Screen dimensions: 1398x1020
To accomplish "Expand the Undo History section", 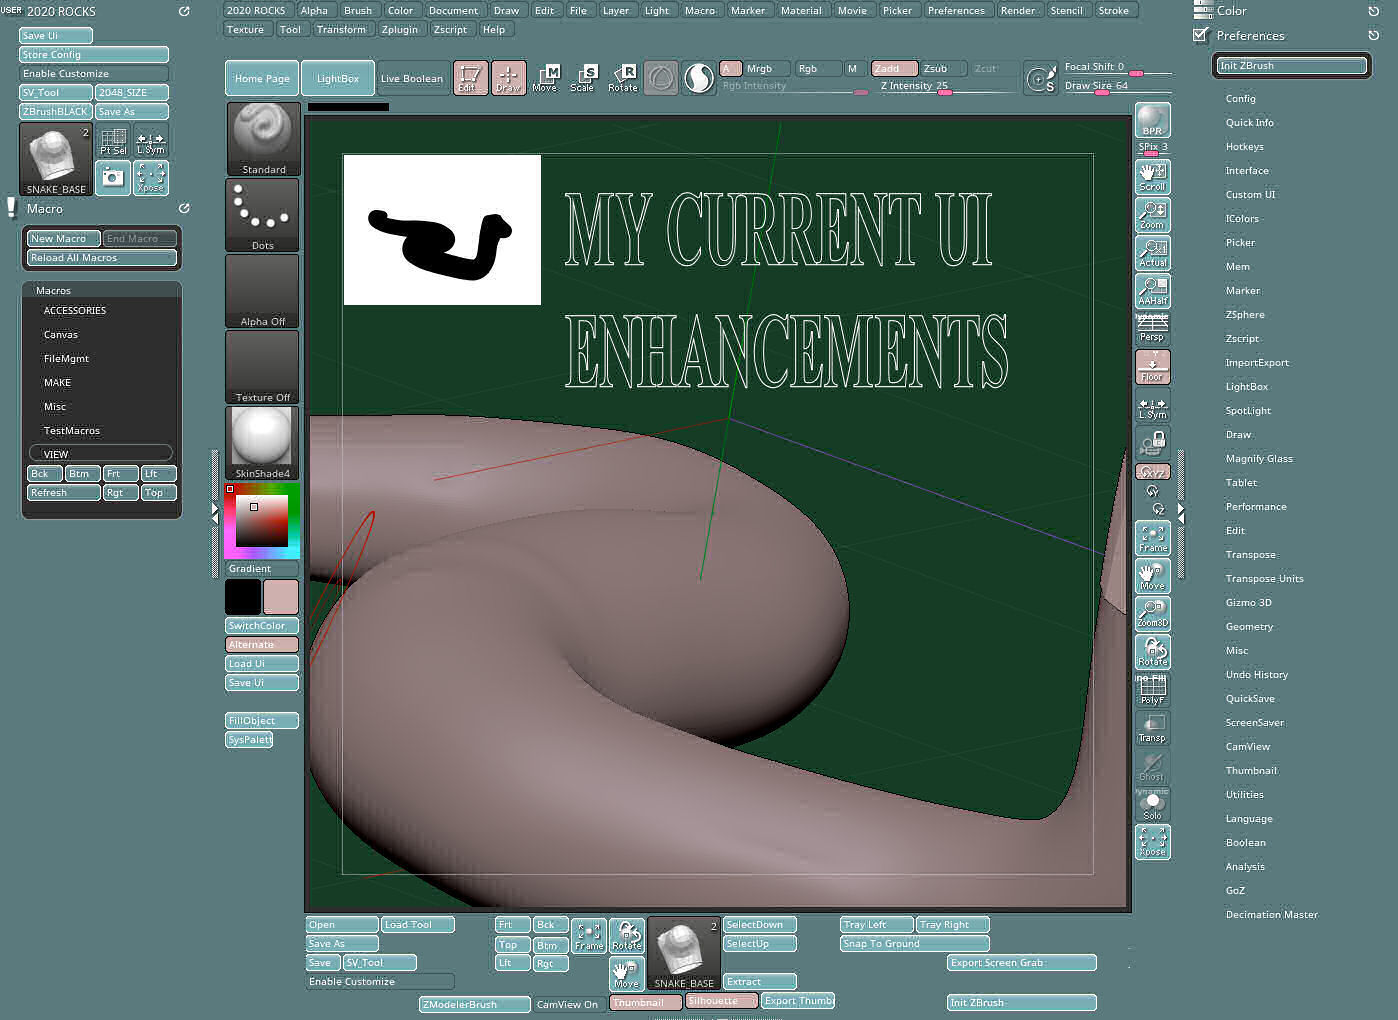I will [x=1256, y=674].
